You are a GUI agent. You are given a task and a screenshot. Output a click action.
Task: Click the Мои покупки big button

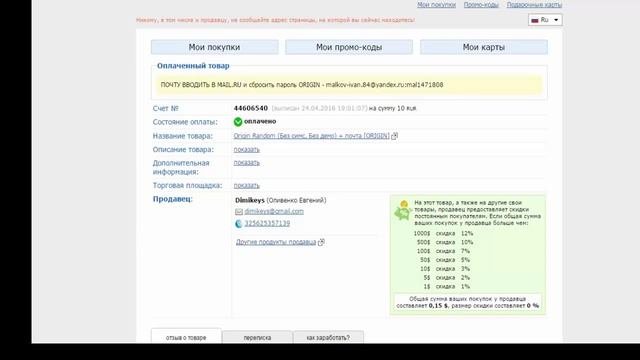215,47
